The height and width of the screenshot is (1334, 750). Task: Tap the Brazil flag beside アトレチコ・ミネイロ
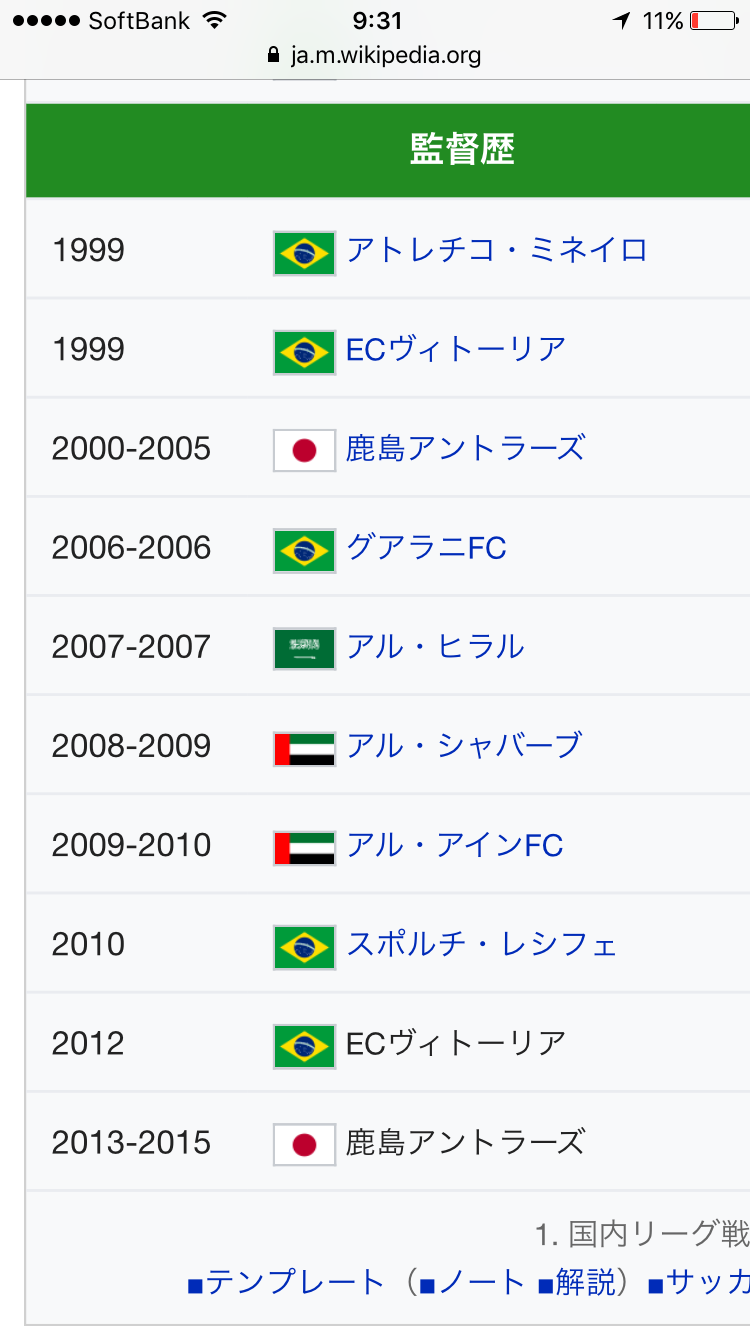click(x=304, y=253)
